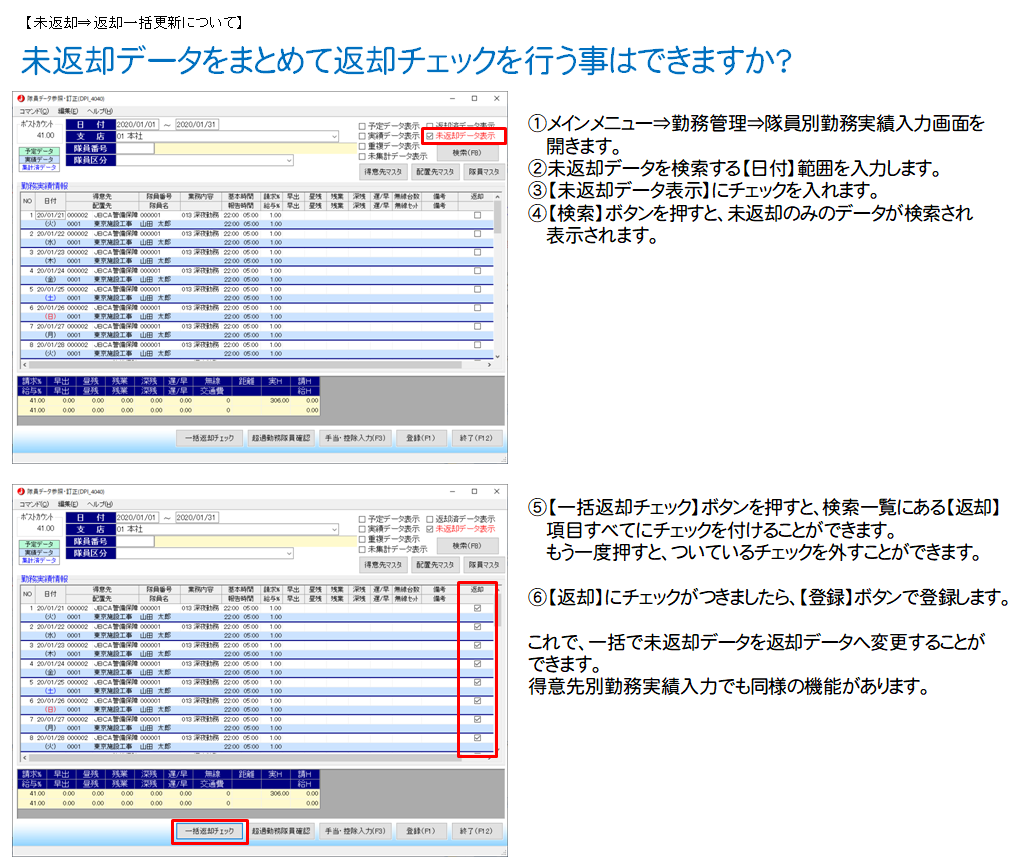Tick the 返却 checkbox for row 1 in upper window

pyautogui.click(x=477, y=215)
